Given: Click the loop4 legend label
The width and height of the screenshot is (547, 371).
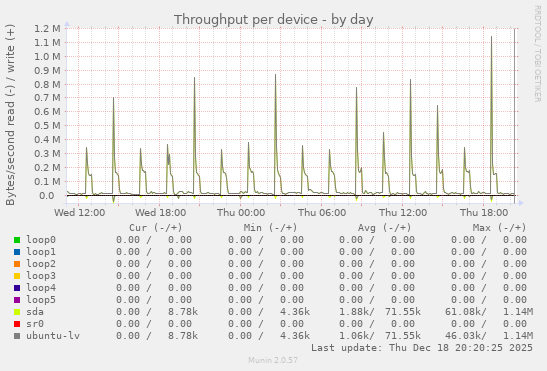Looking at the screenshot, I should pos(41,288).
